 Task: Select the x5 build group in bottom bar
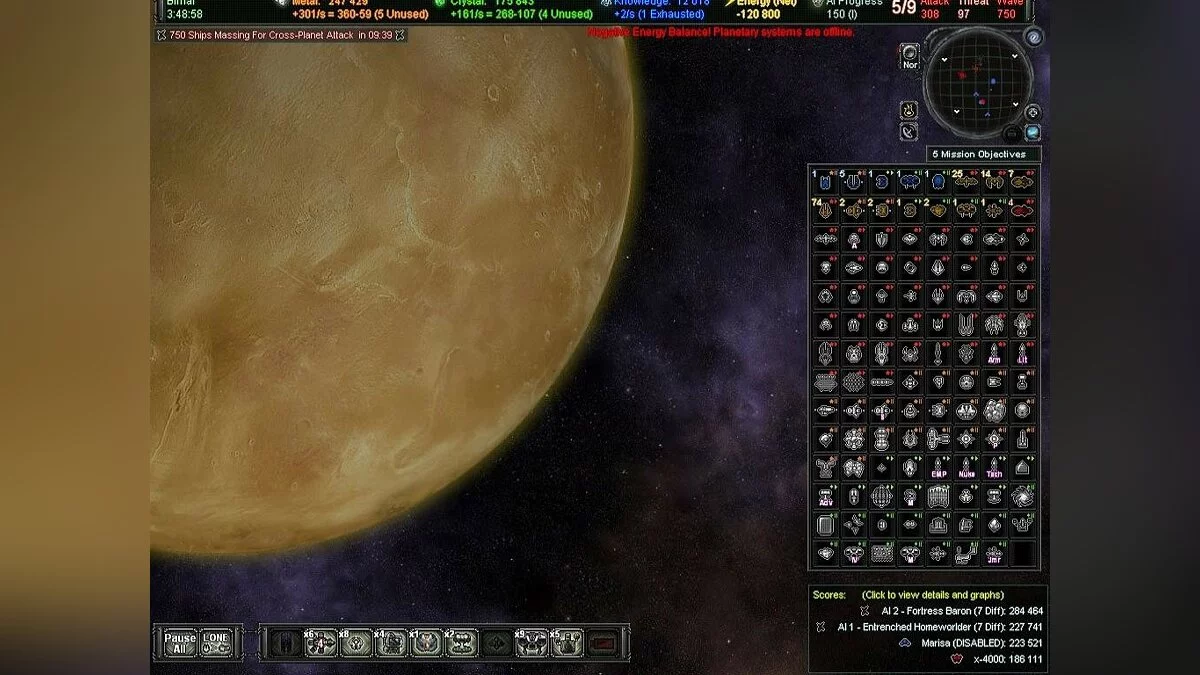[566, 643]
